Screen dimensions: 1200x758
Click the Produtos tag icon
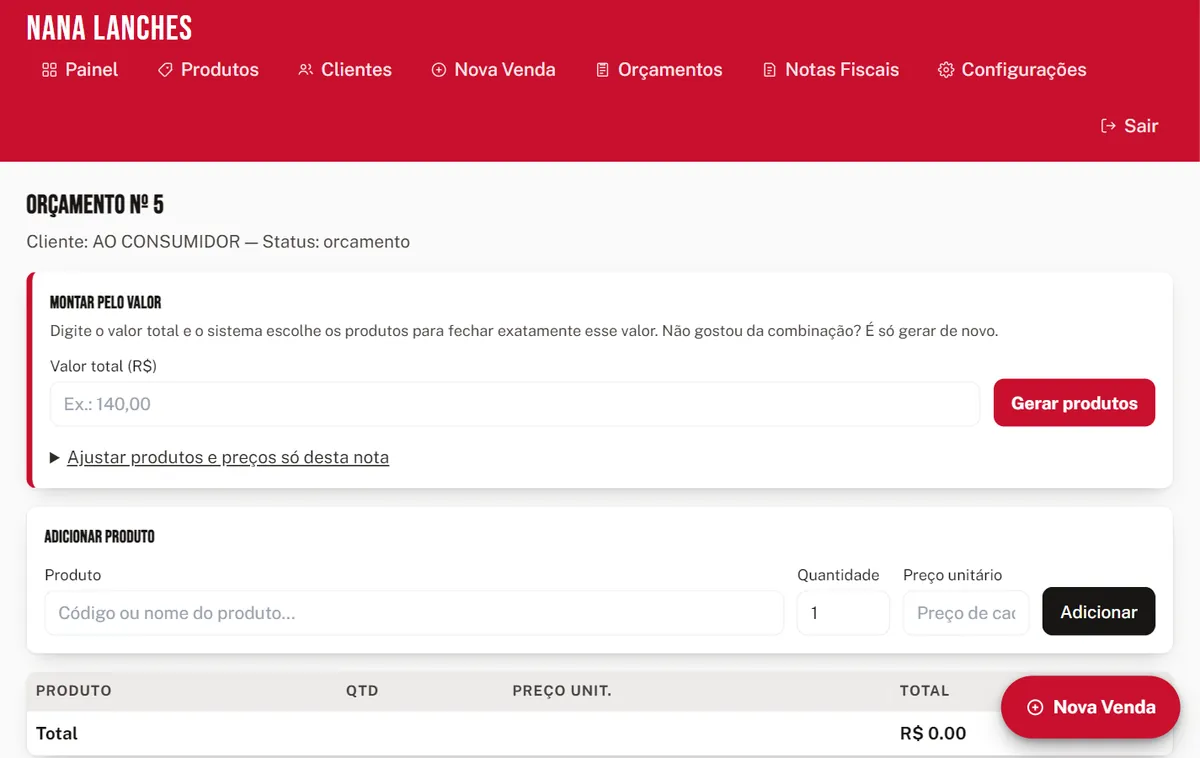pos(165,70)
